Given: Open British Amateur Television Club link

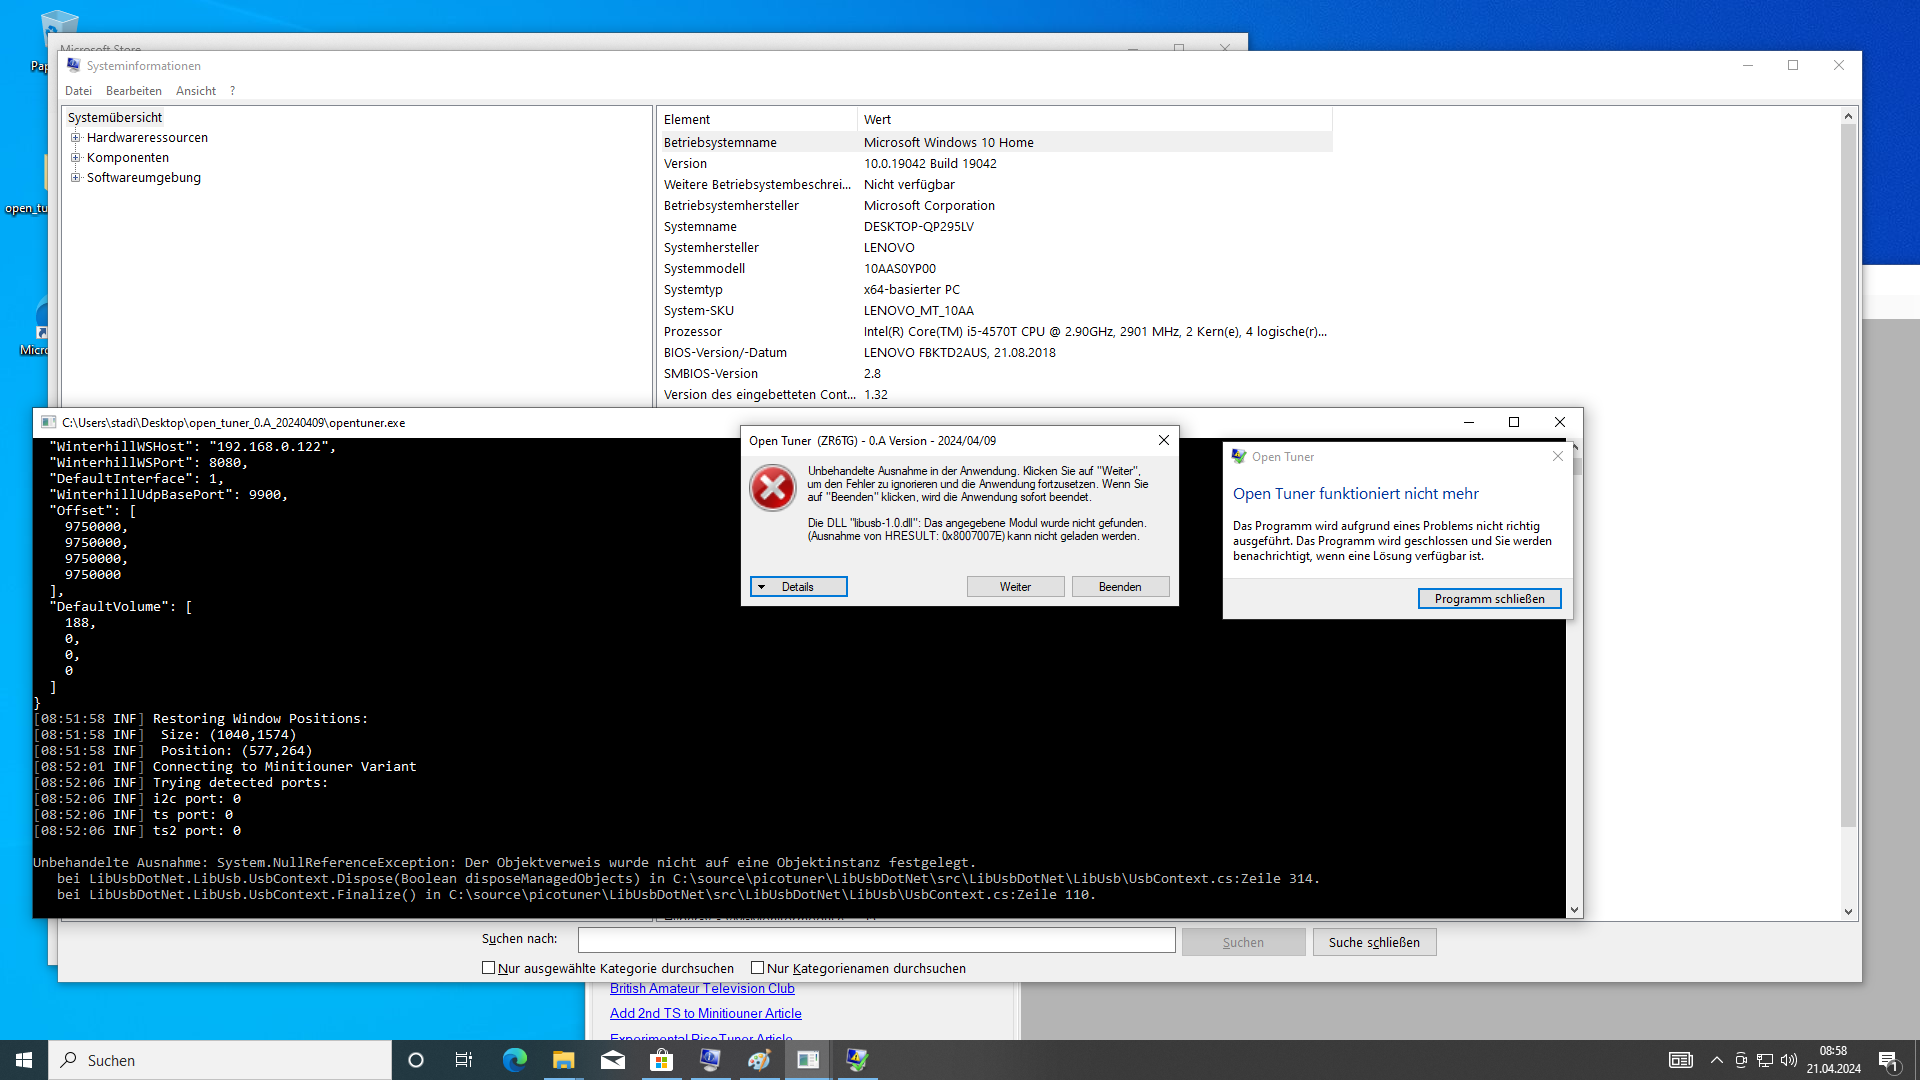Looking at the screenshot, I should pyautogui.click(x=702, y=989).
